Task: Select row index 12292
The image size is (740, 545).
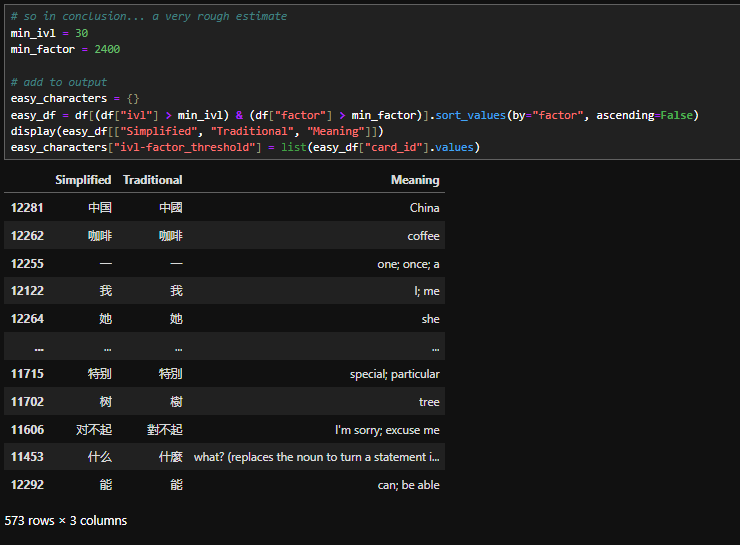Action: pos(29,485)
